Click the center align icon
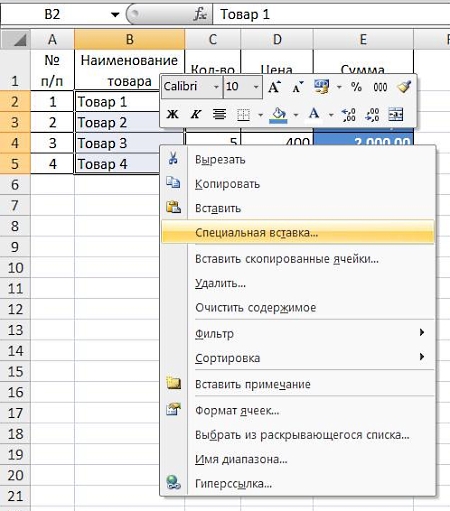The image size is (450, 511). point(219,114)
